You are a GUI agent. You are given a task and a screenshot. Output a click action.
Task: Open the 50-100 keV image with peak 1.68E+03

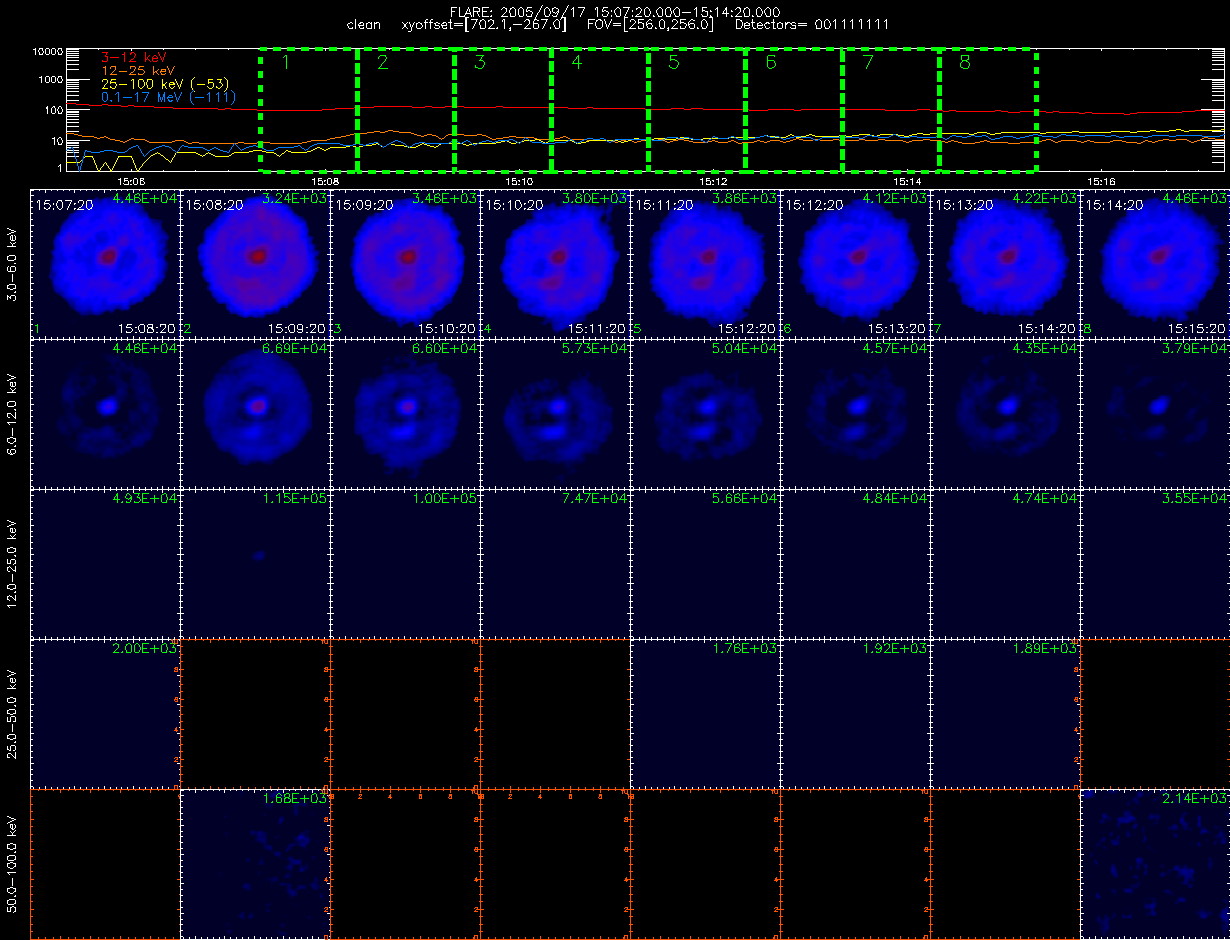pyautogui.click(x=256, y=863)
